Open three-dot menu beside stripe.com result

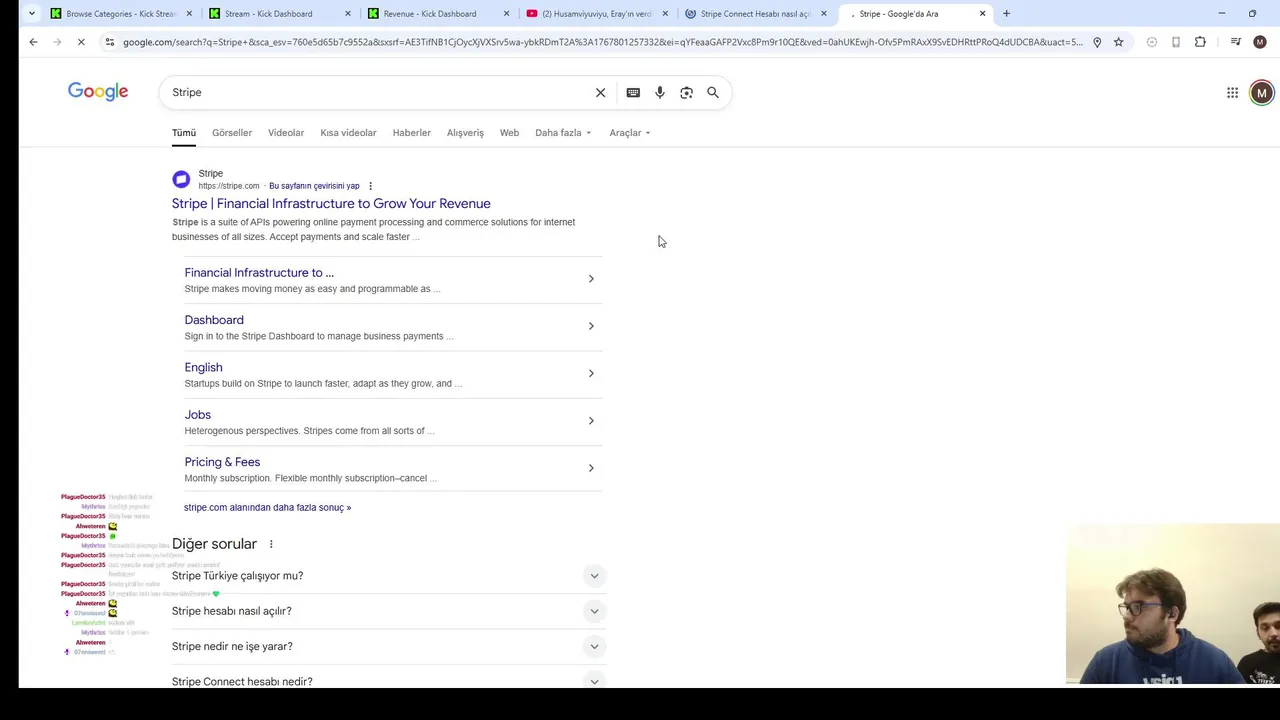click(370, 186)
